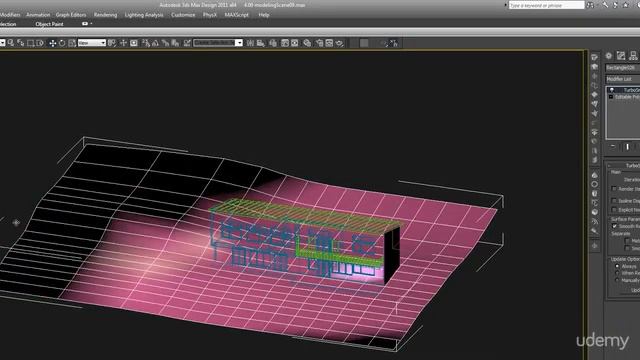Select Always update option radio
Viewport: 640px width, 360px height.
point(617,266)
